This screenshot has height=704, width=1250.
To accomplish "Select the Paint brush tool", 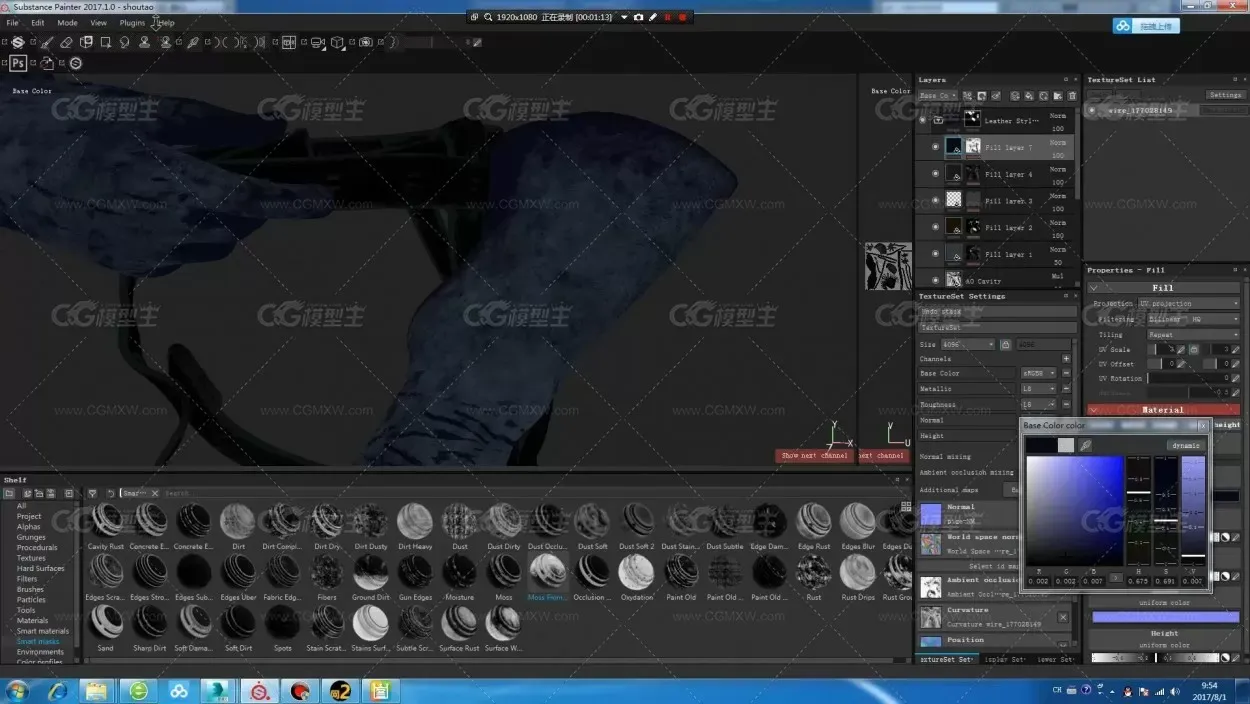I will 46,43.
